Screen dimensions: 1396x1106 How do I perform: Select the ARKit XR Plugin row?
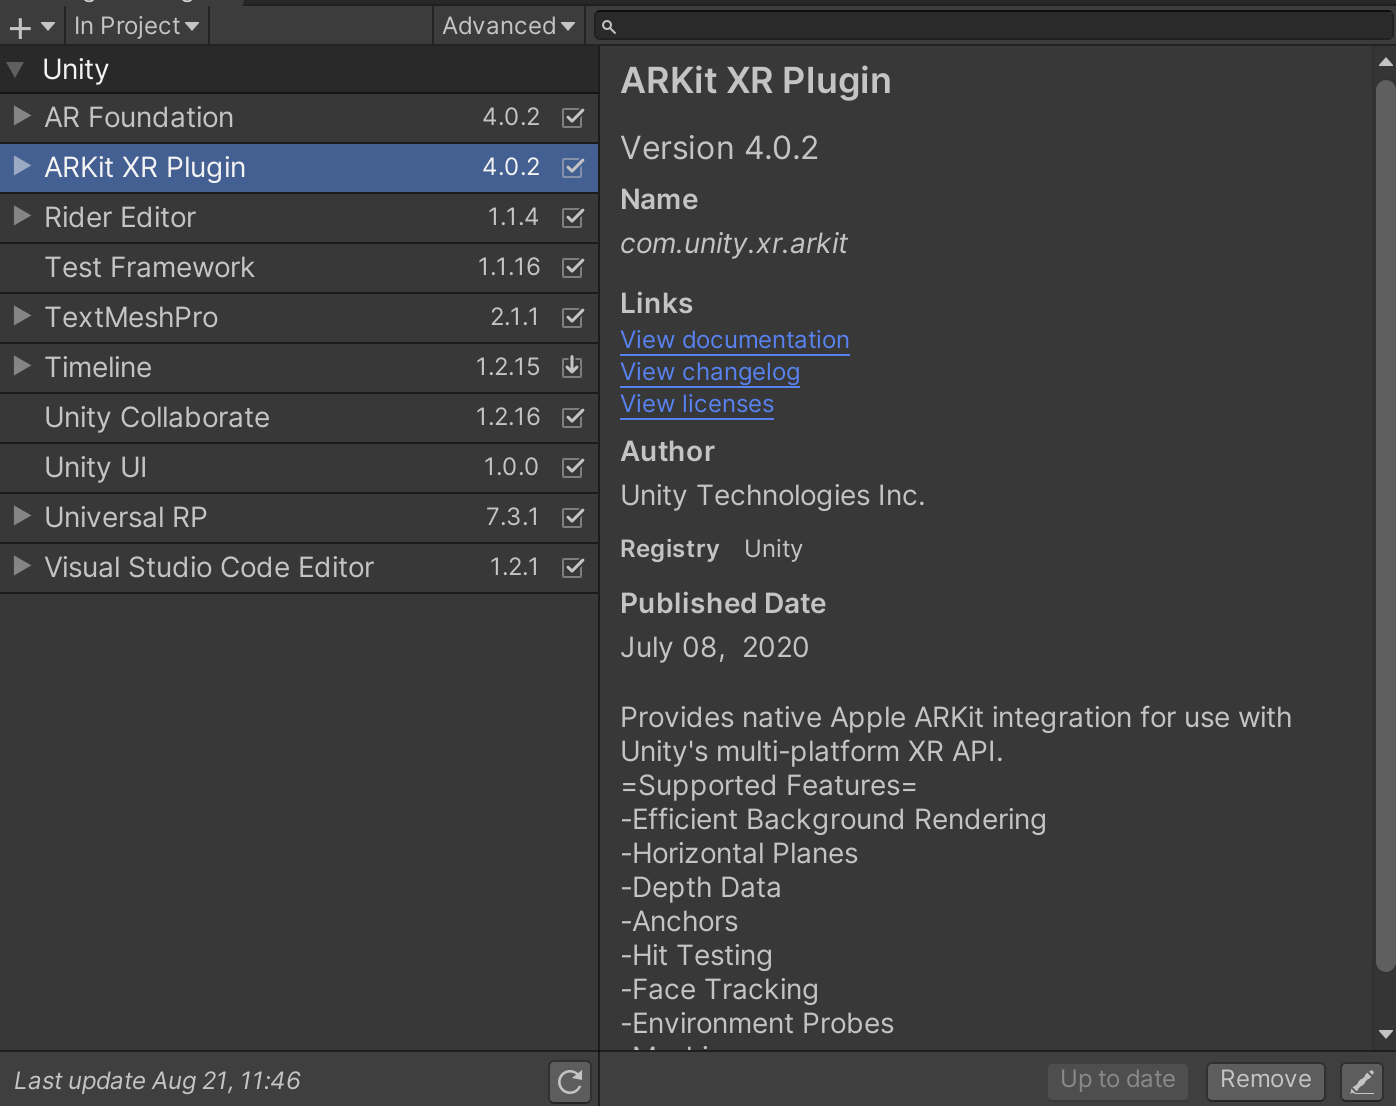299,168
